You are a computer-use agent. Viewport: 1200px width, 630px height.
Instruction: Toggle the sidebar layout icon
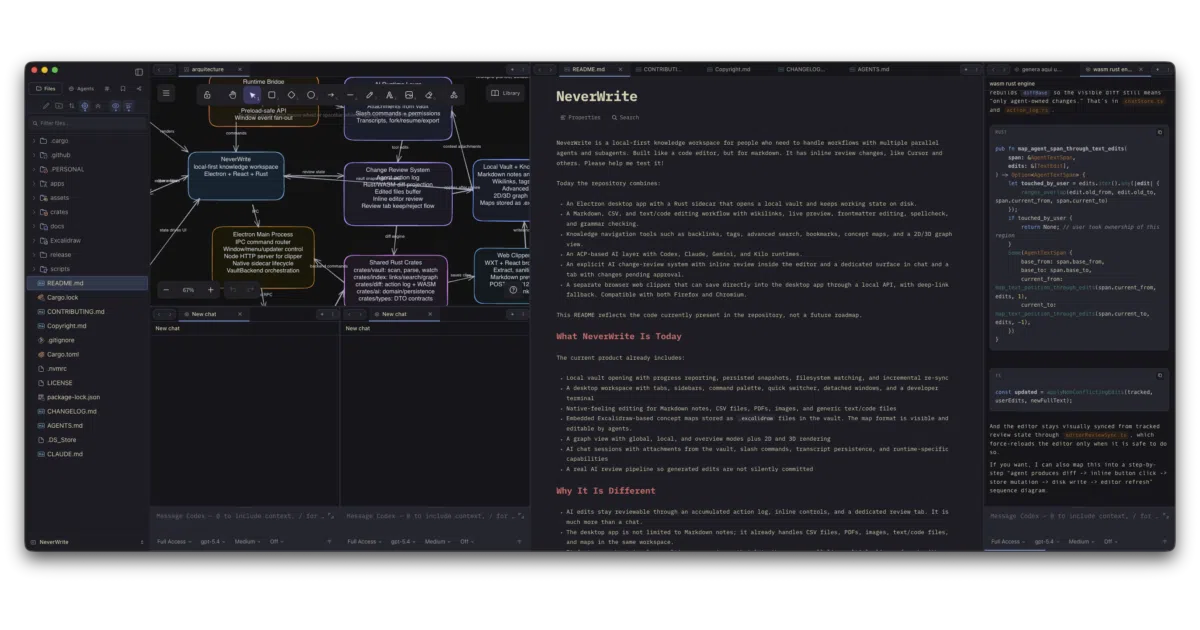(138, 72)
